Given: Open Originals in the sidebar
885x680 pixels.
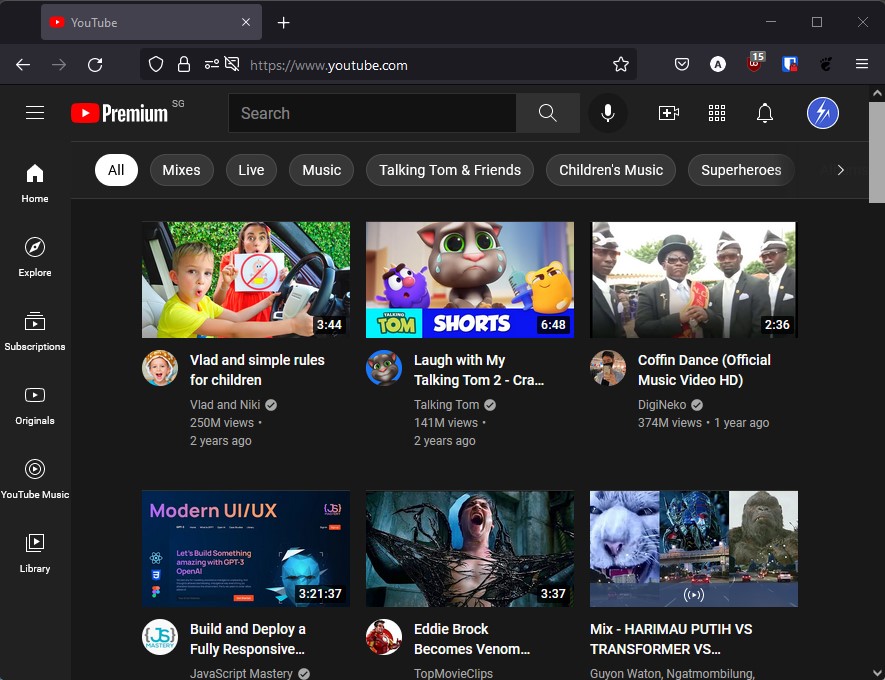Looking at the screenshot, I should coord(35,405).
